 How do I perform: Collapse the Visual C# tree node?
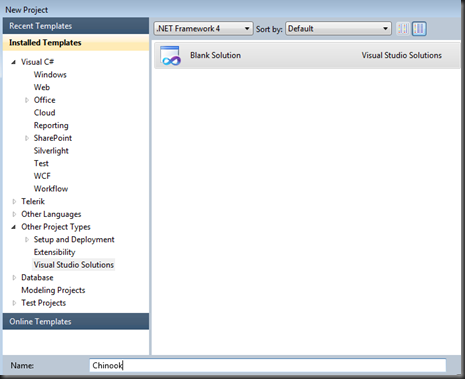tap(14, 62)
